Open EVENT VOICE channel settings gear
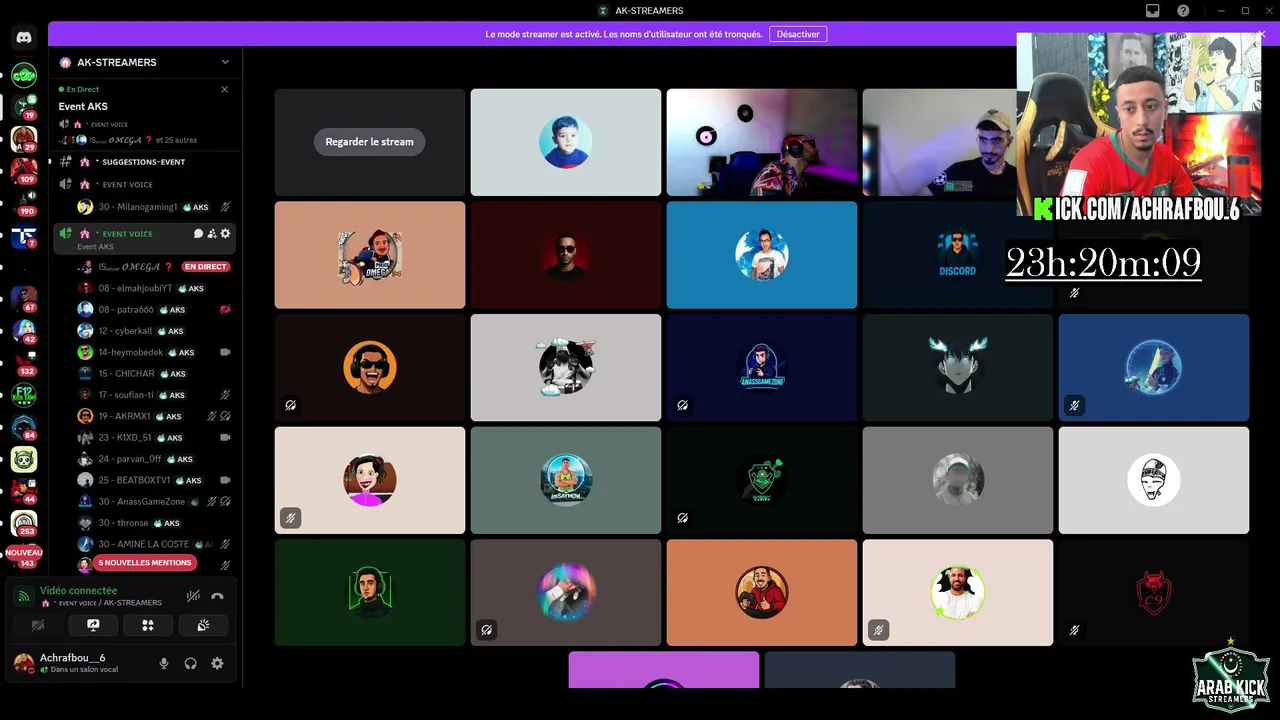This screenshot has width=1280, height=720. (x=225, y=234)
